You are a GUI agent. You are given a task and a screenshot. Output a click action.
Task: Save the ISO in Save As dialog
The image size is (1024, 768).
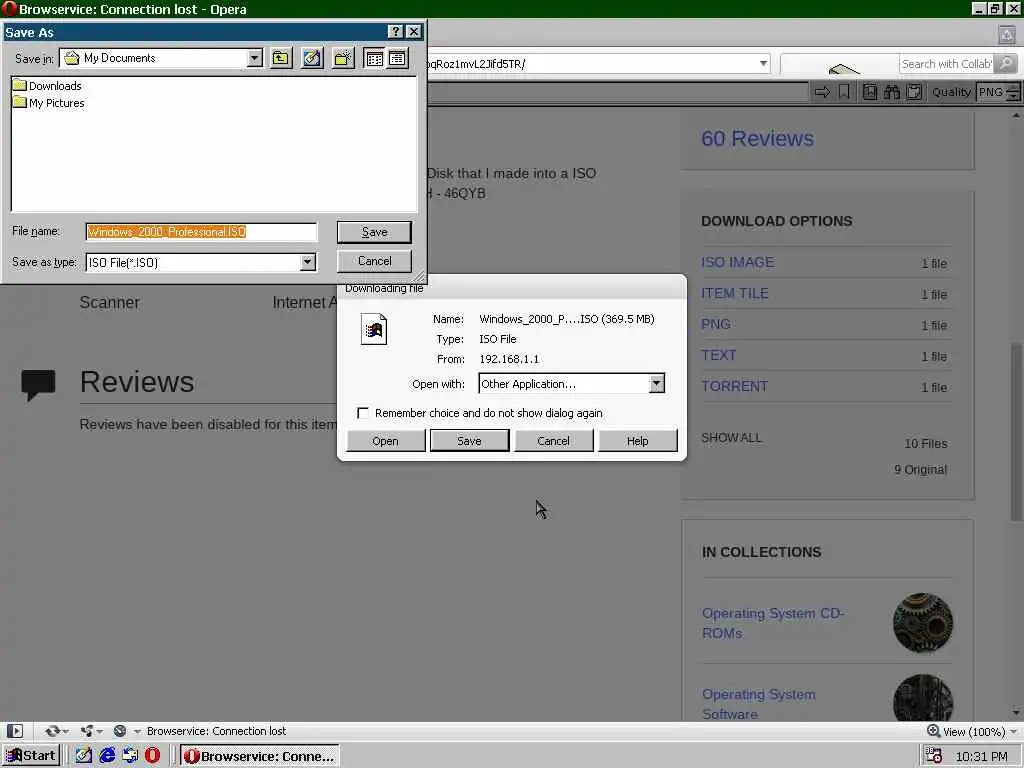[374, 232]
